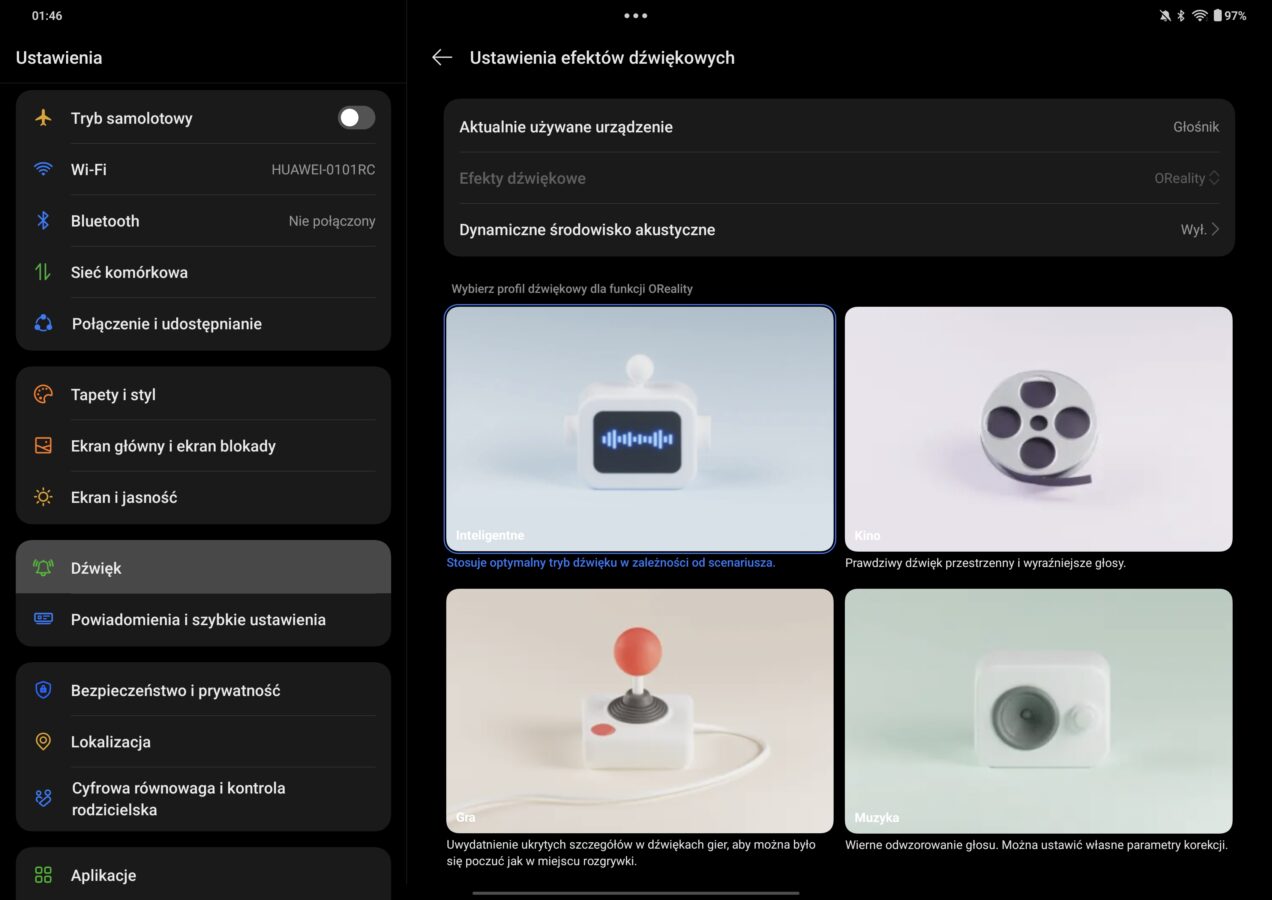This screenshot has height=900, width=1272.
Task: Click the Muzyka profile description text
Action: click(1036, 845)
